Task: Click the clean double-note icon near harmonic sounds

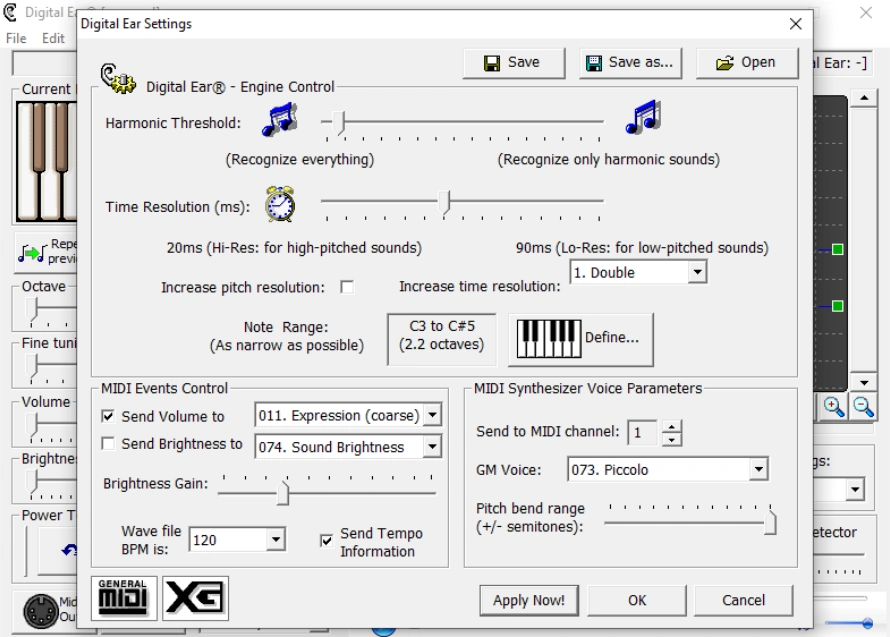Action: 644,118
